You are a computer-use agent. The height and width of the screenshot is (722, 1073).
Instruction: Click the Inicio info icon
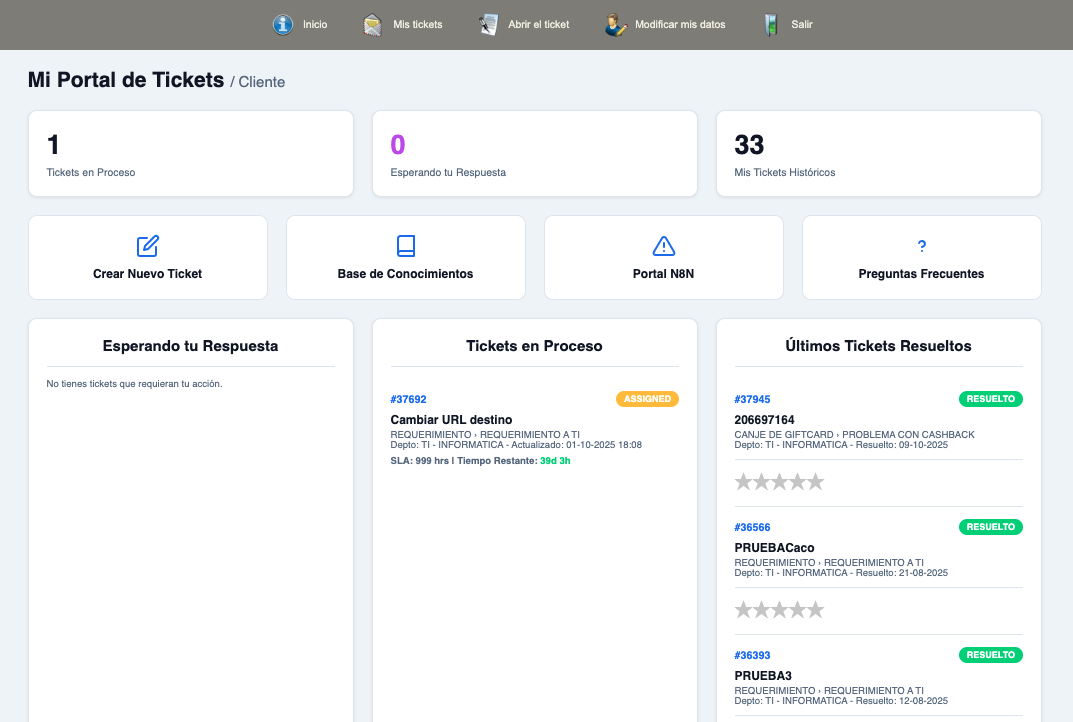pos(281,24)
